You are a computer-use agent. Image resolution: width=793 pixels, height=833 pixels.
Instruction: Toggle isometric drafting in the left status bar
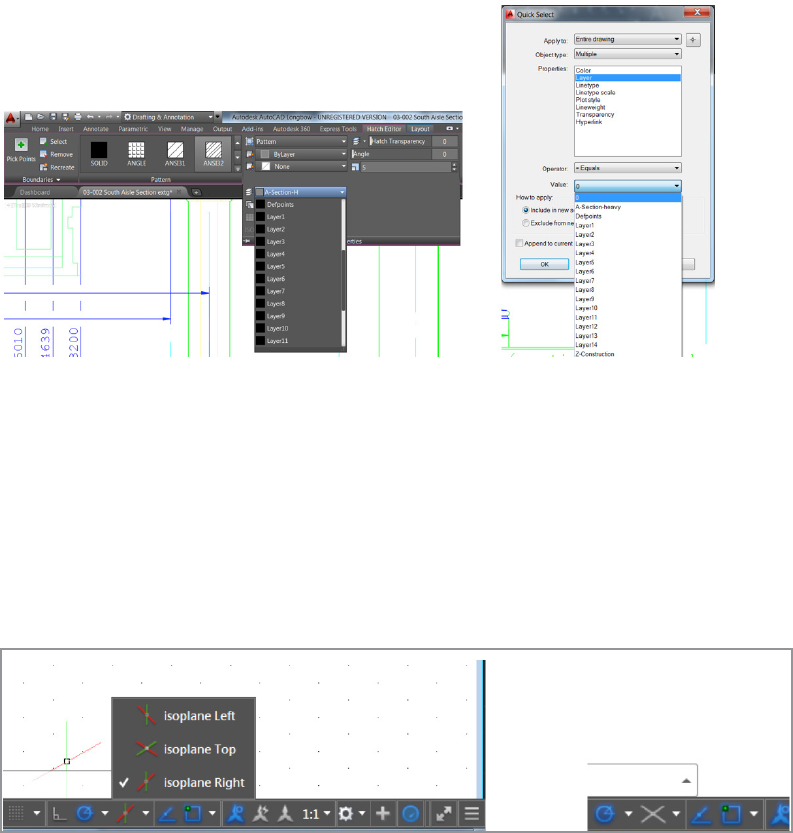coord(125,813)
